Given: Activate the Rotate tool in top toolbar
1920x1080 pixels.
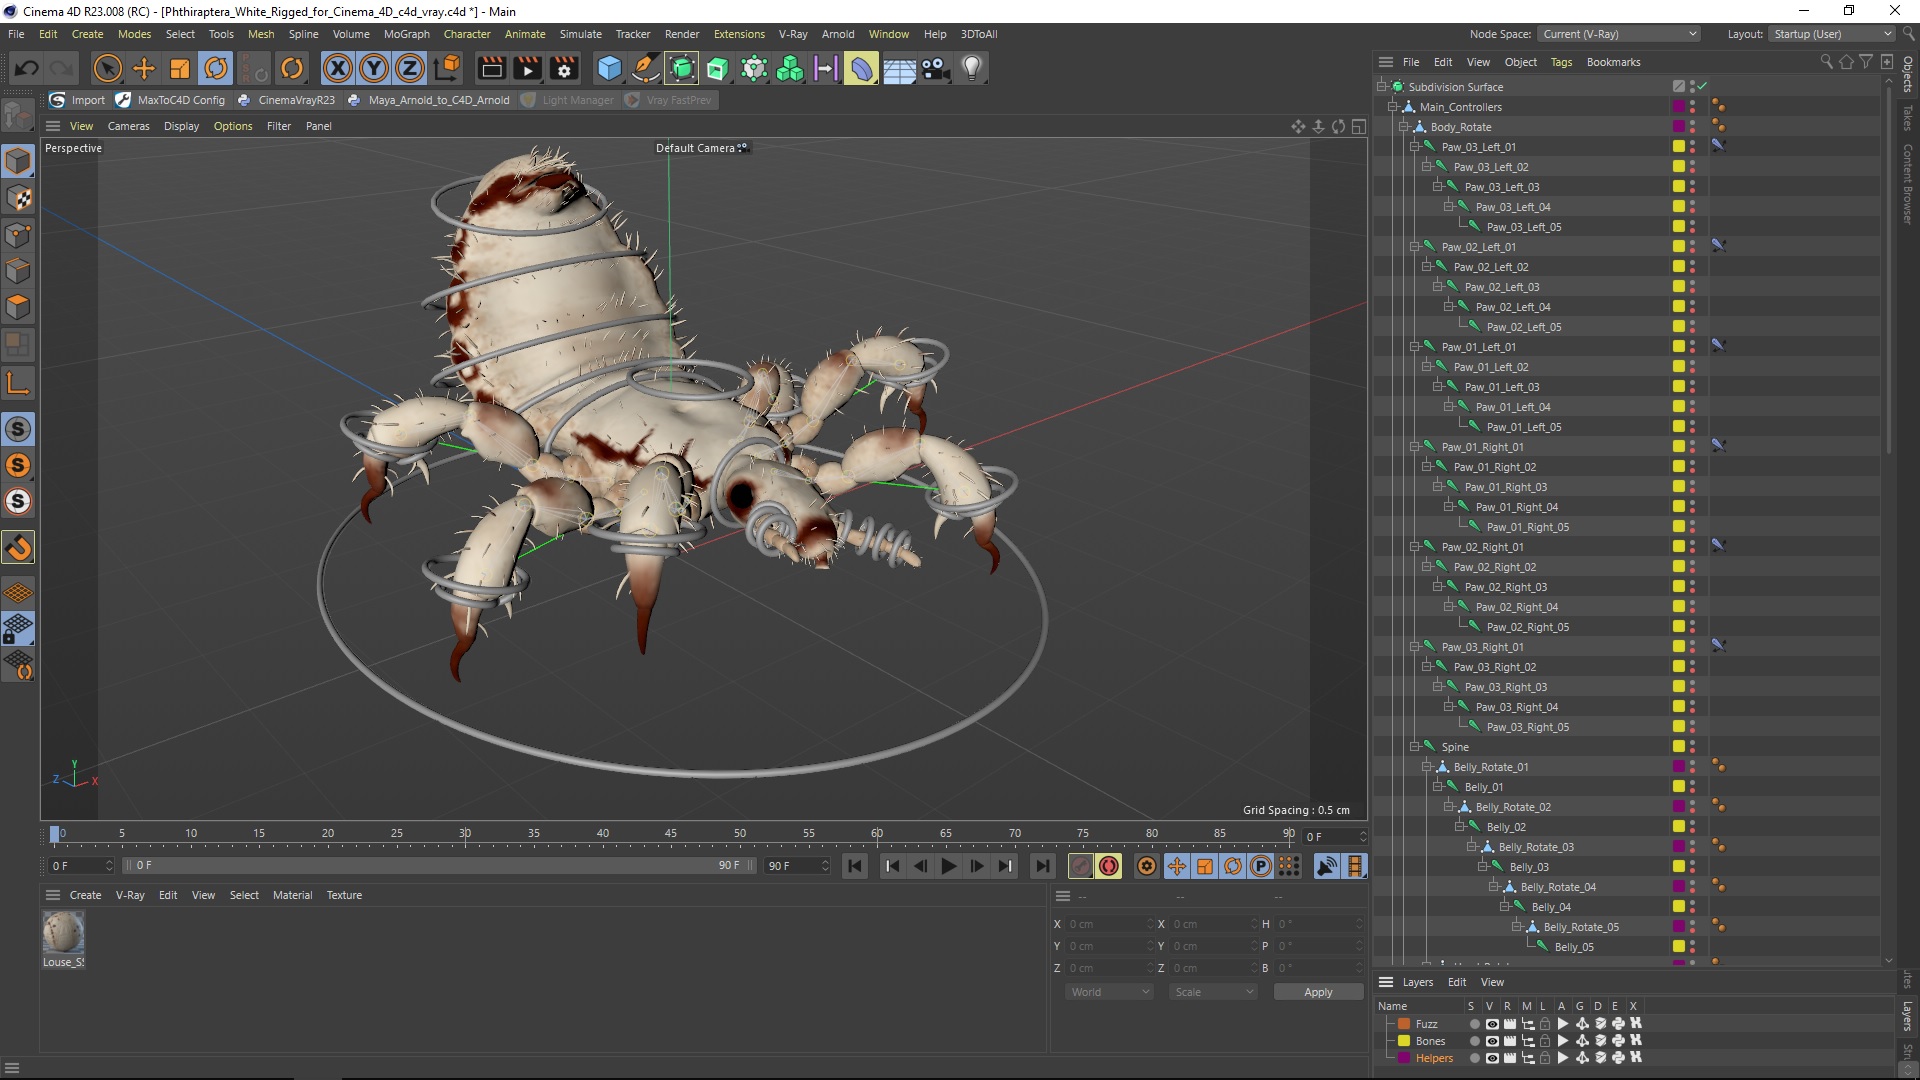Looking at the screenshot, I should tap(216, 68).
